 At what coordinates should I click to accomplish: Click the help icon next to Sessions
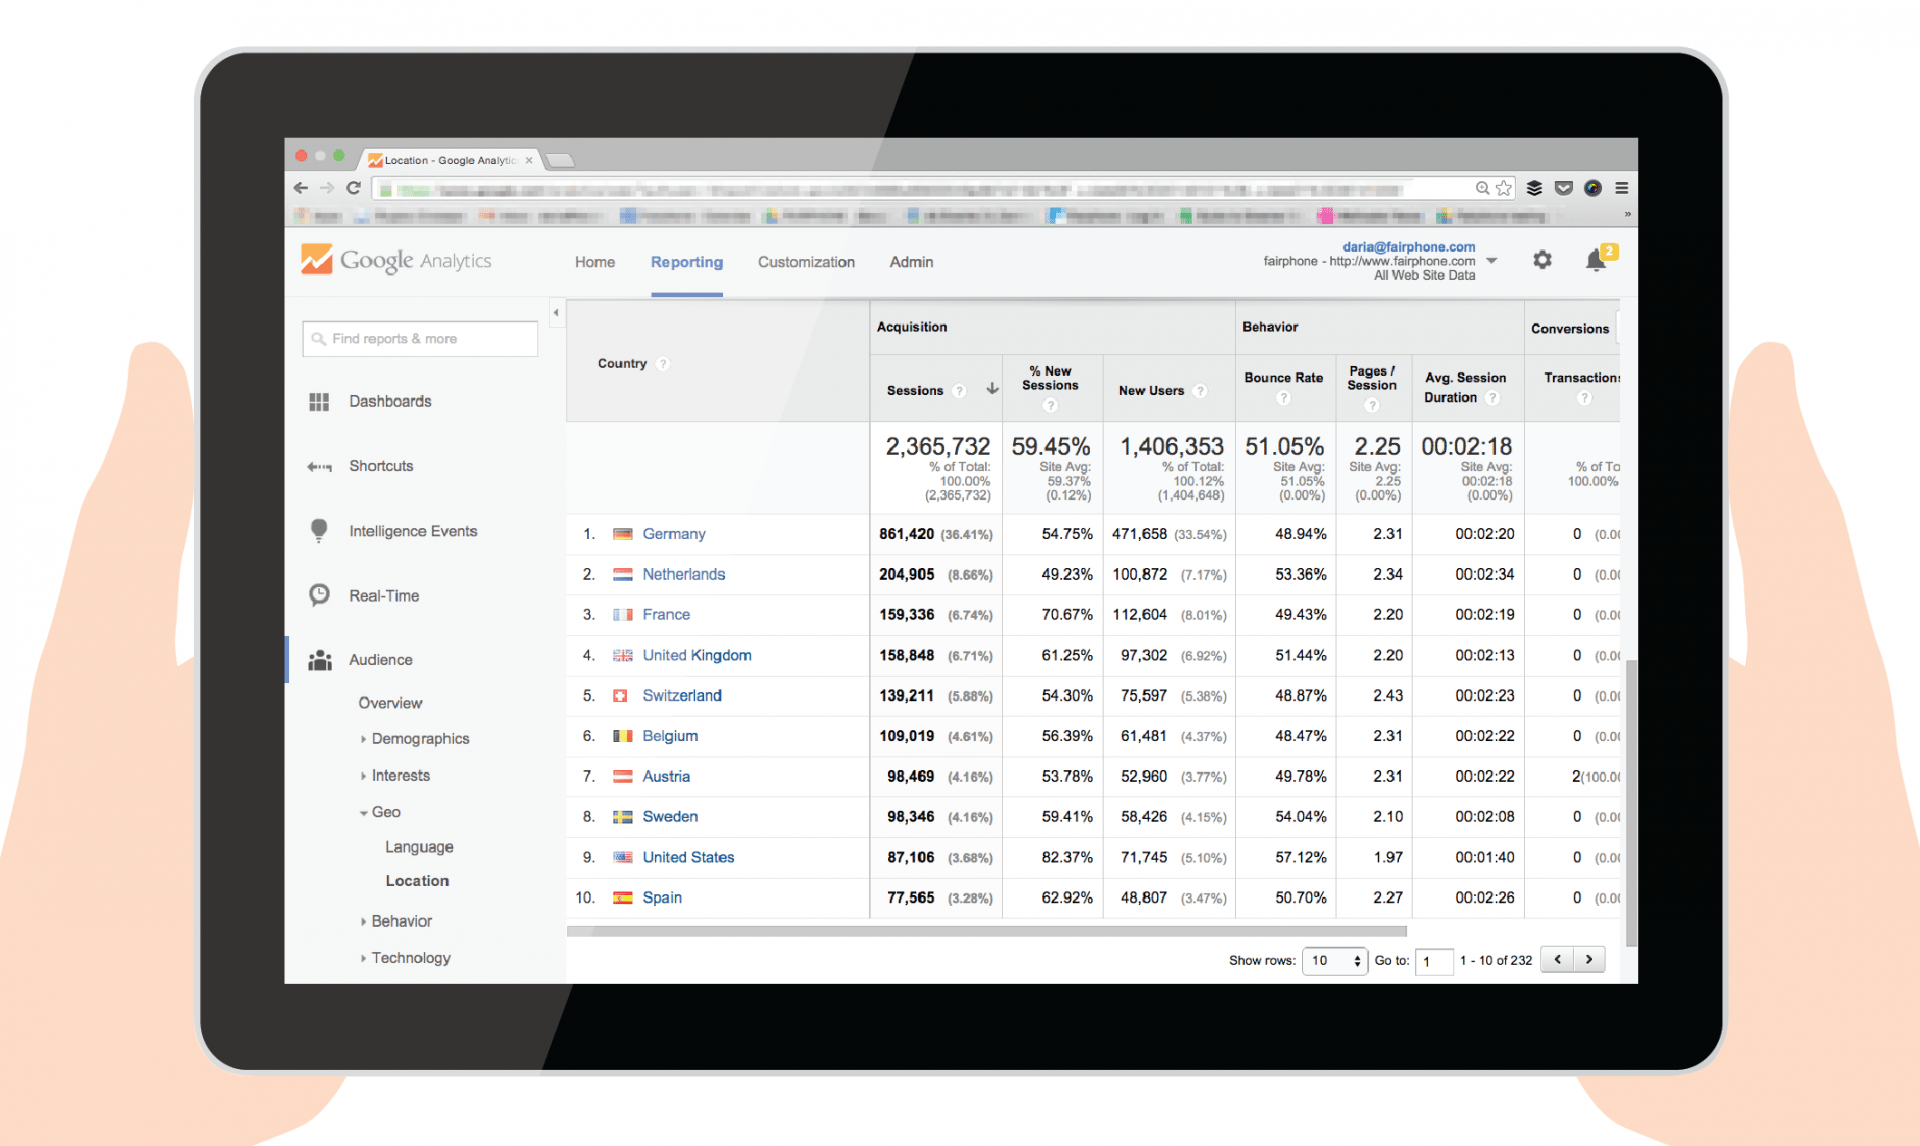coord(960,391)
